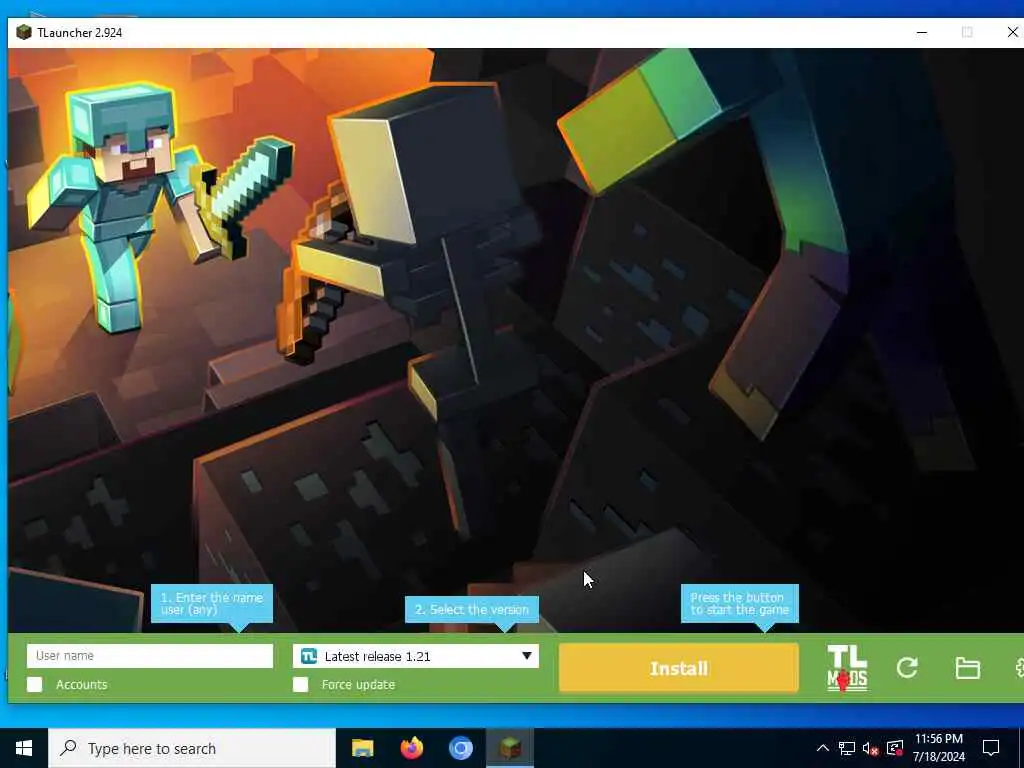Toggle the Force update checkbox

tap(300, 684)
